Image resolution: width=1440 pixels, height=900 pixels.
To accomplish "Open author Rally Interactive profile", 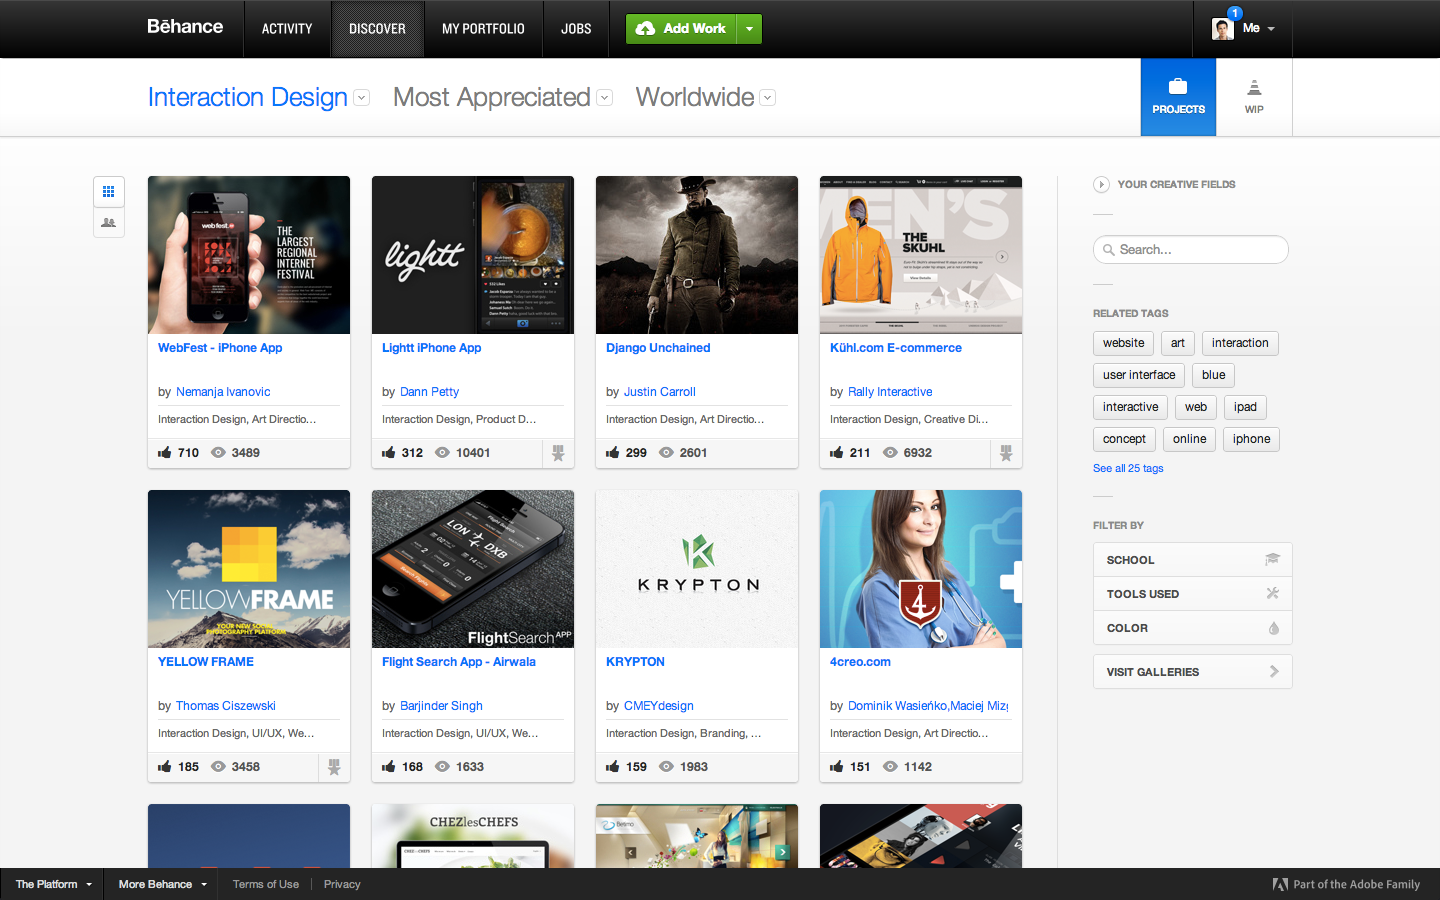I will click(x=890, y=392).
